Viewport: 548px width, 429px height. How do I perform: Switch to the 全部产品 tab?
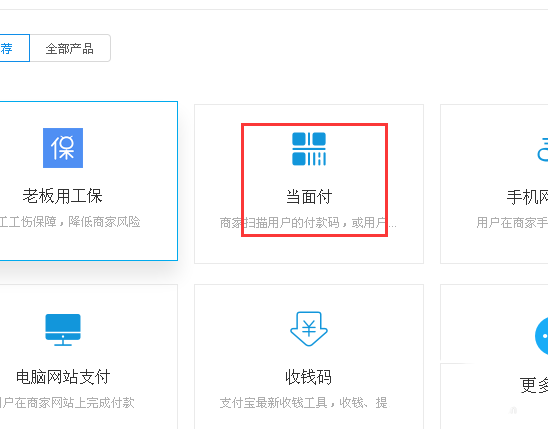(70, 48)
